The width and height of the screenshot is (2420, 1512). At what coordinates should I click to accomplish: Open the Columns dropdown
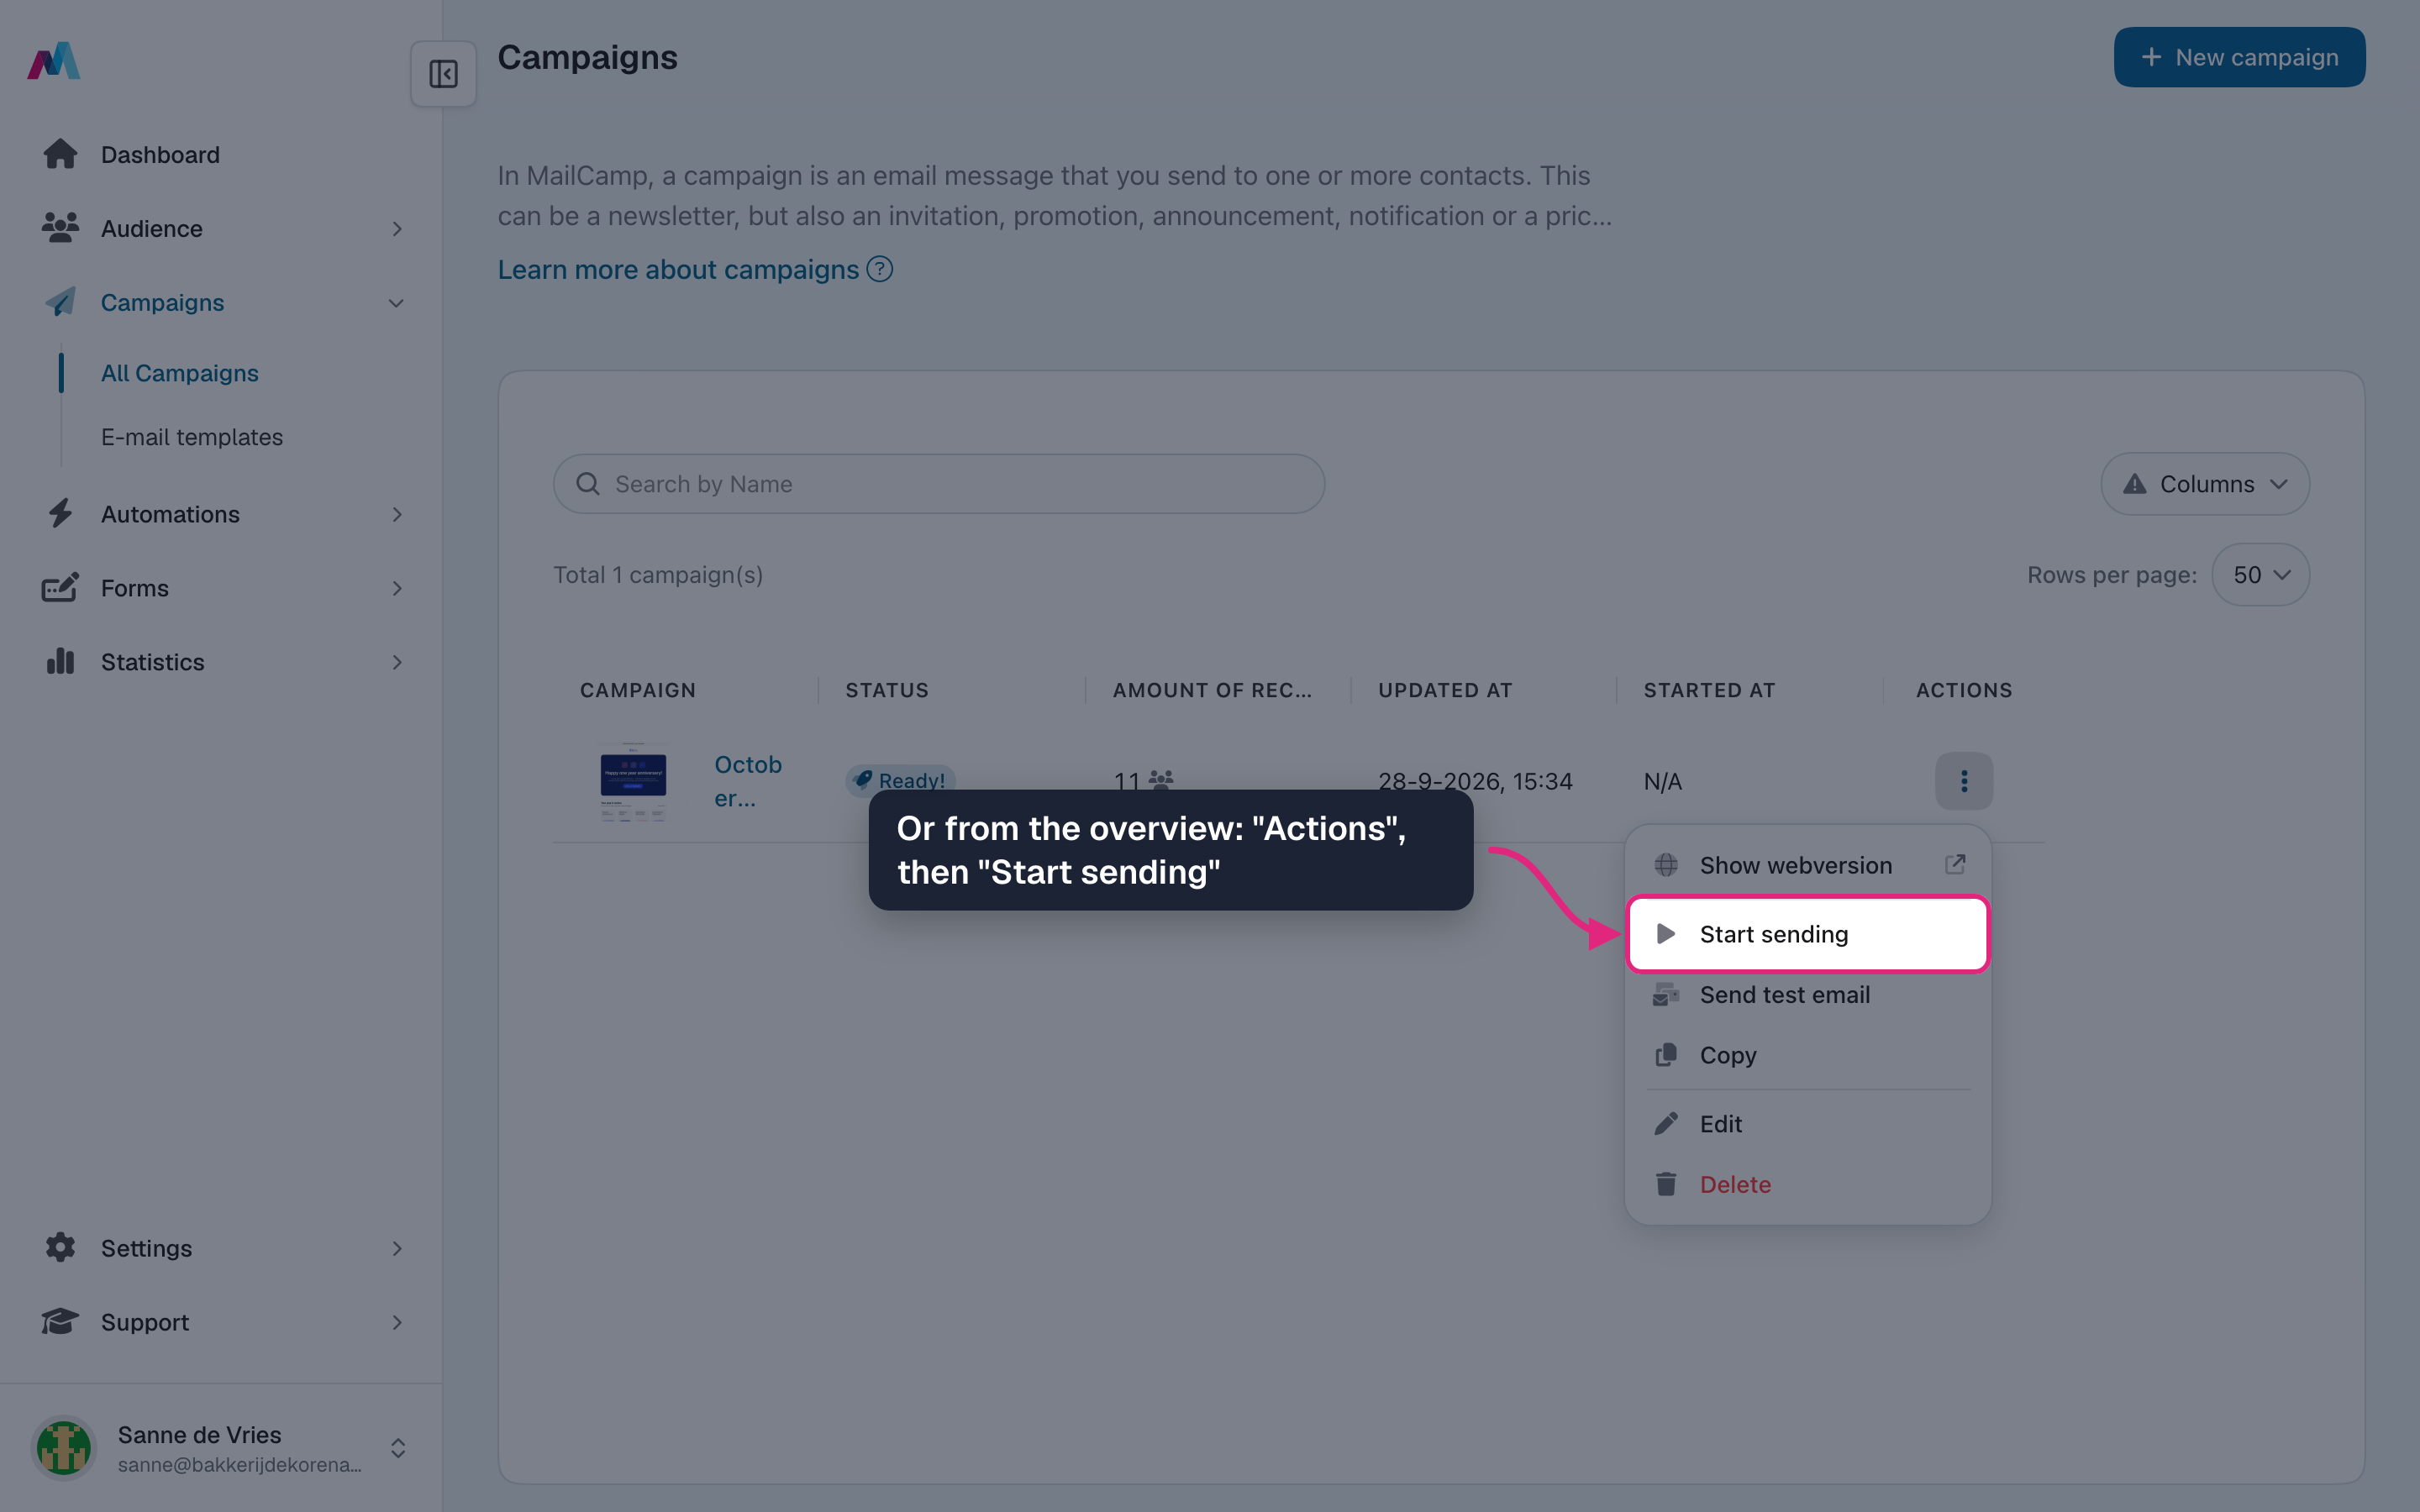tap(2205, 484)
